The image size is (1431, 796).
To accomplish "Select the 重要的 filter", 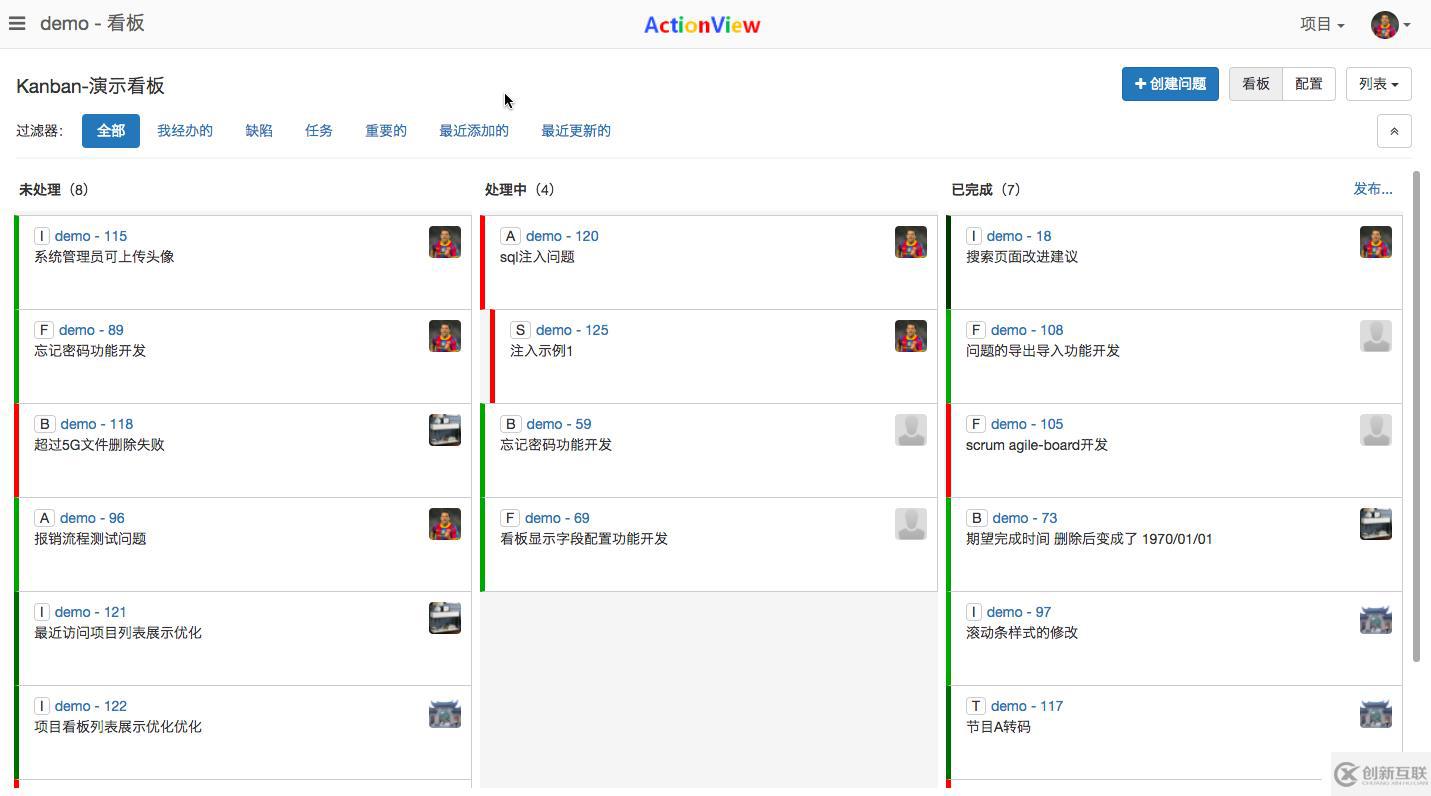I will (x=386, y=131).
